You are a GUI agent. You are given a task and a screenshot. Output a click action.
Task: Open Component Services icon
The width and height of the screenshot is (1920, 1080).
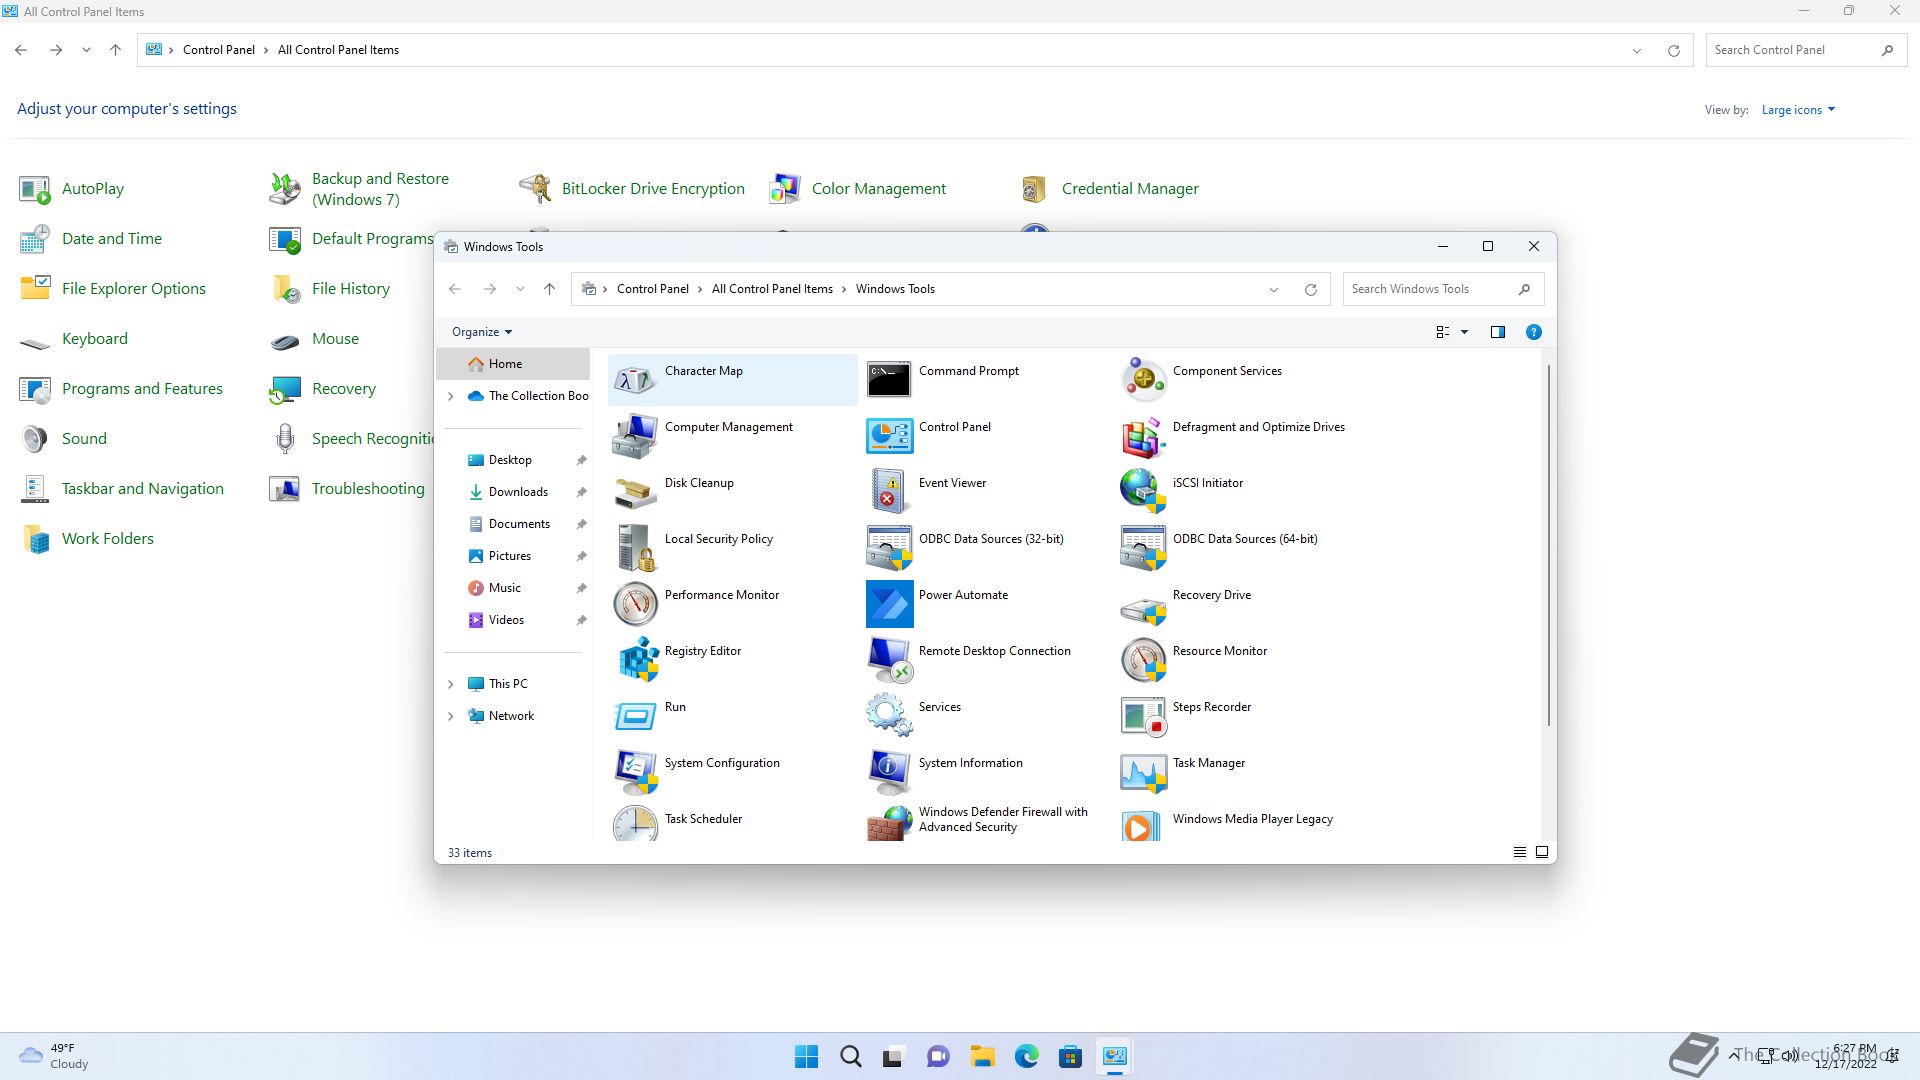1143,380
